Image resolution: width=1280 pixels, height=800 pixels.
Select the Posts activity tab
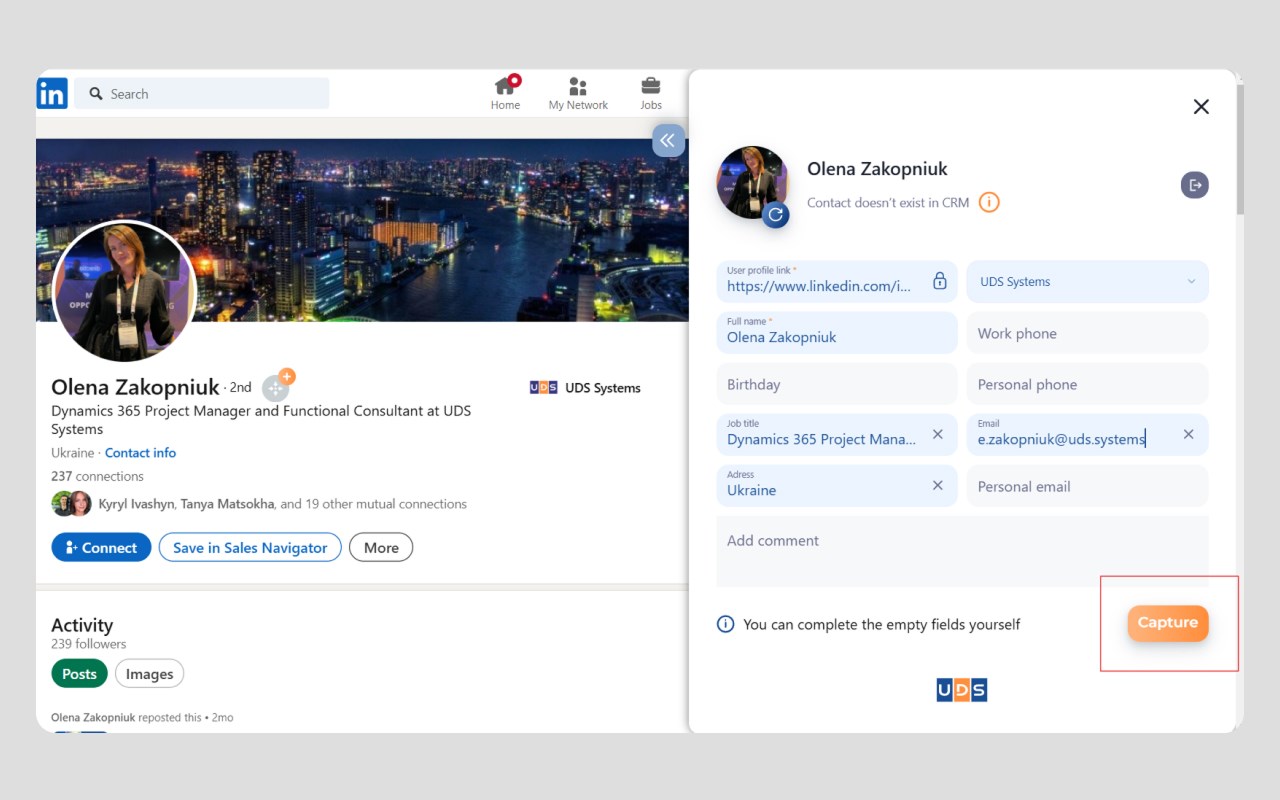[79, 674]
